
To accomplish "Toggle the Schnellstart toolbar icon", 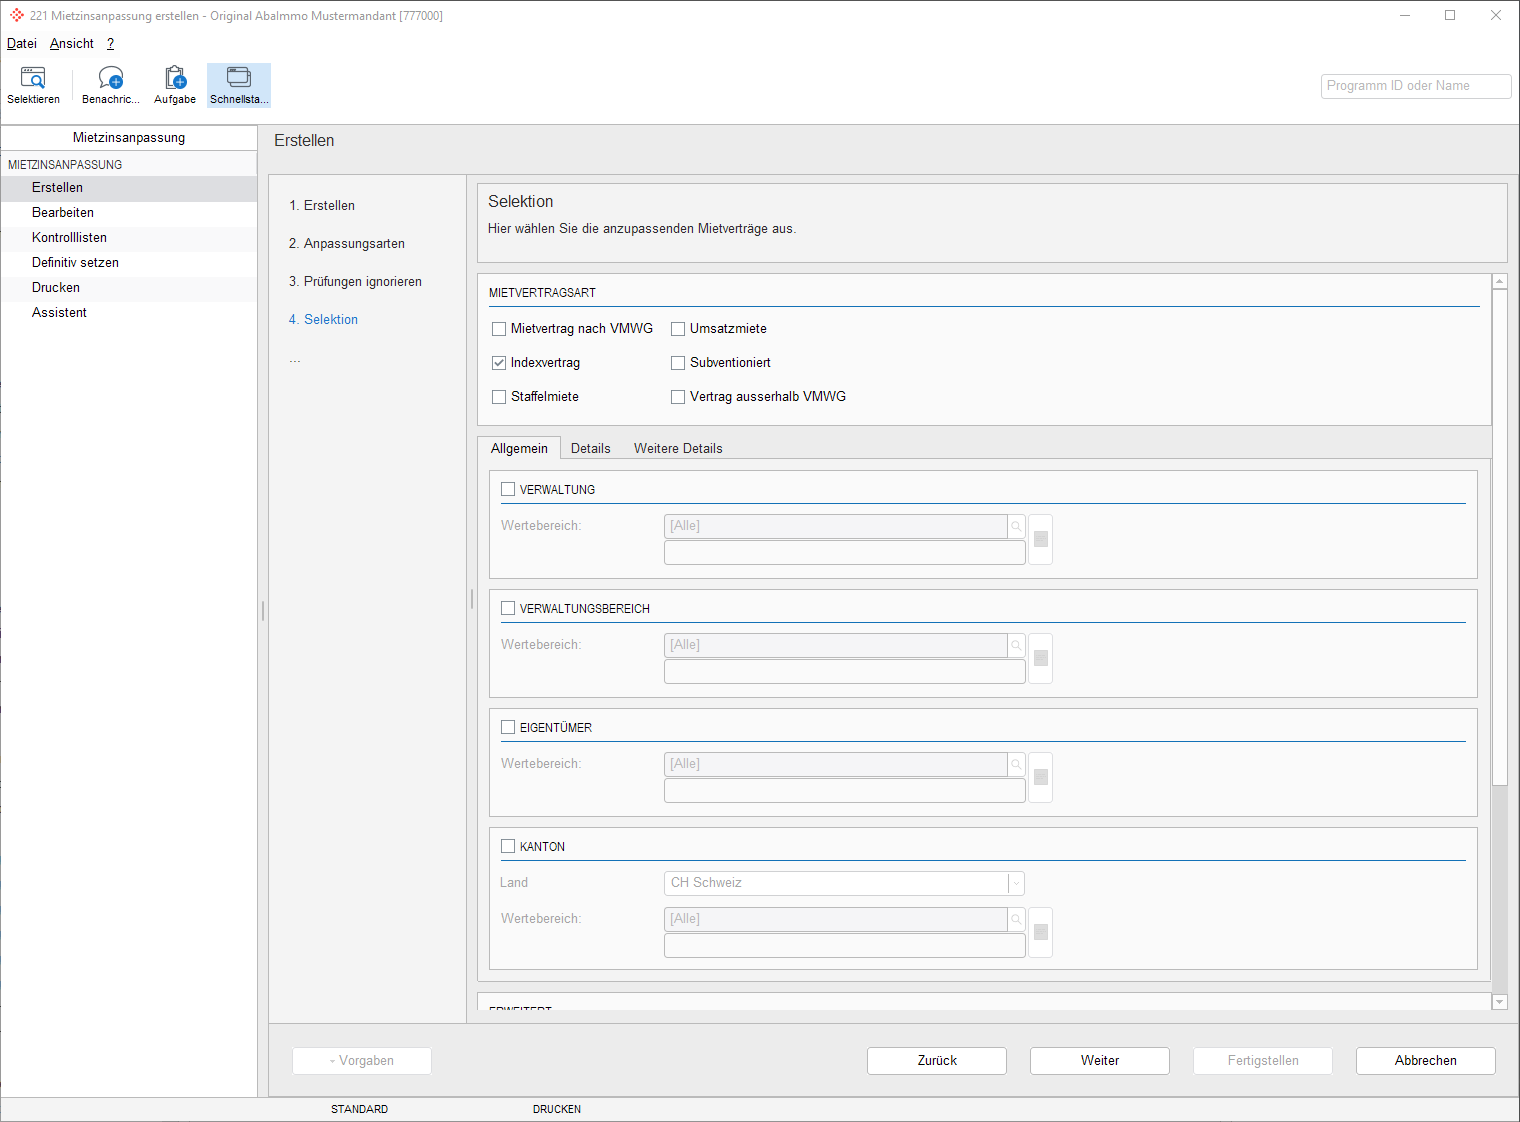I will click(239, 85).
